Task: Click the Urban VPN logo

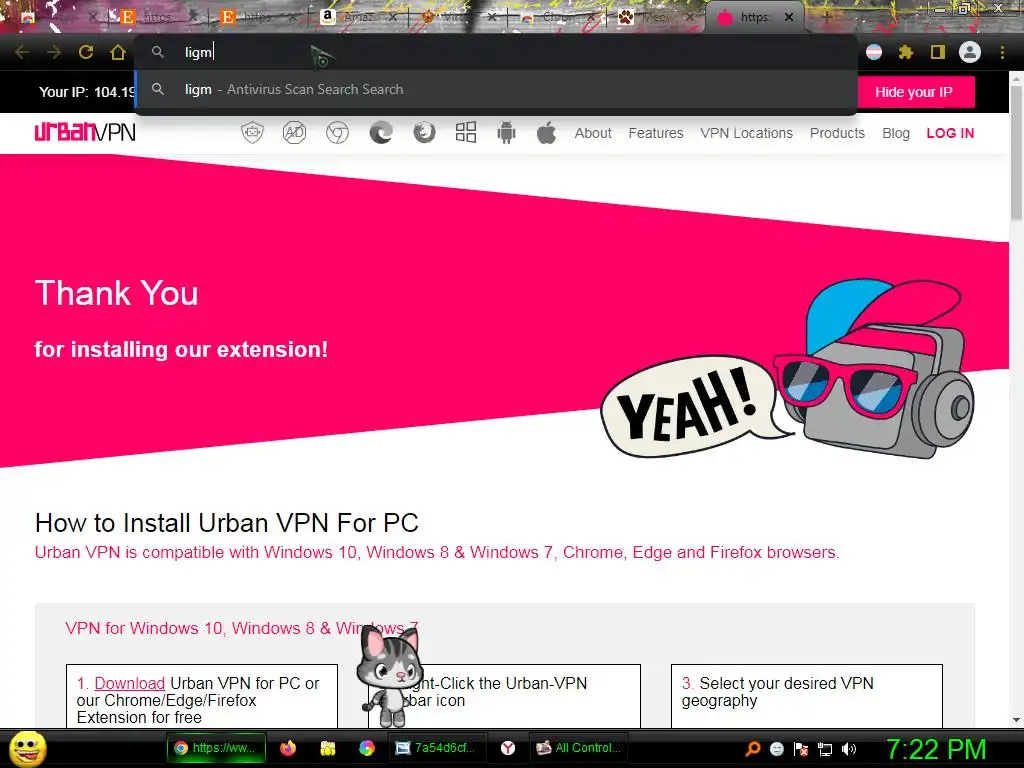Action: [x=85, y=132]
